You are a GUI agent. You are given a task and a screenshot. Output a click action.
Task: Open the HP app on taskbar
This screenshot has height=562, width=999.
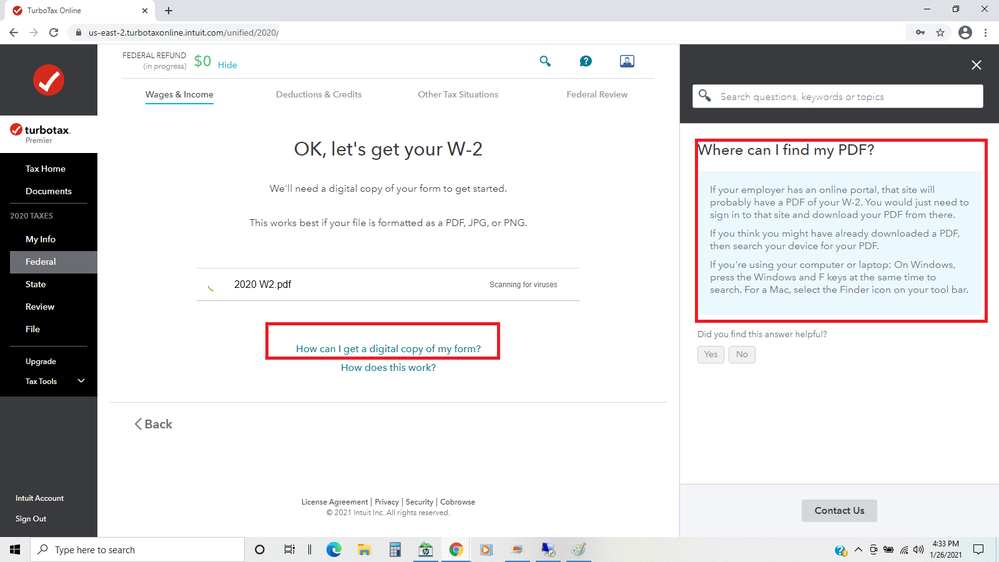point(426,549)
